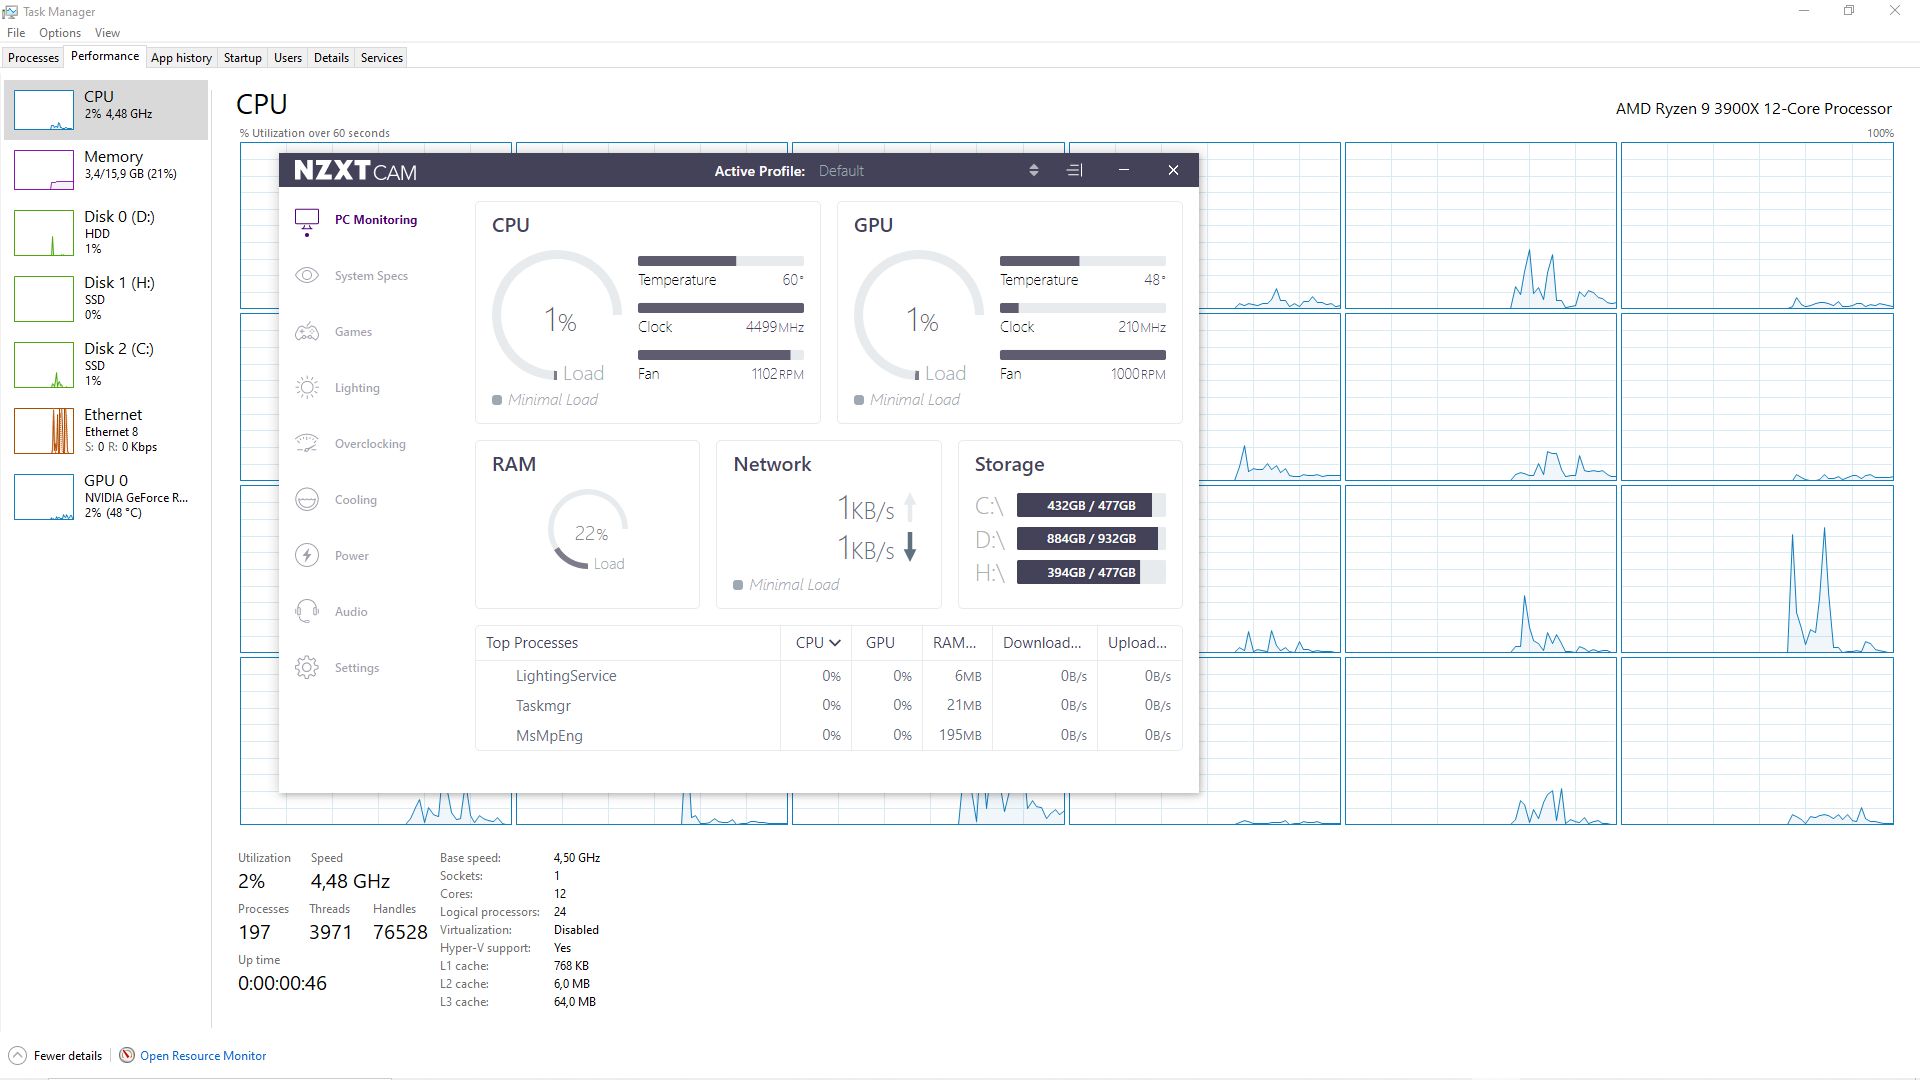Click the Resource Monitor icon
The width and height of the screenshot is (1920, 1080).
127,1055
